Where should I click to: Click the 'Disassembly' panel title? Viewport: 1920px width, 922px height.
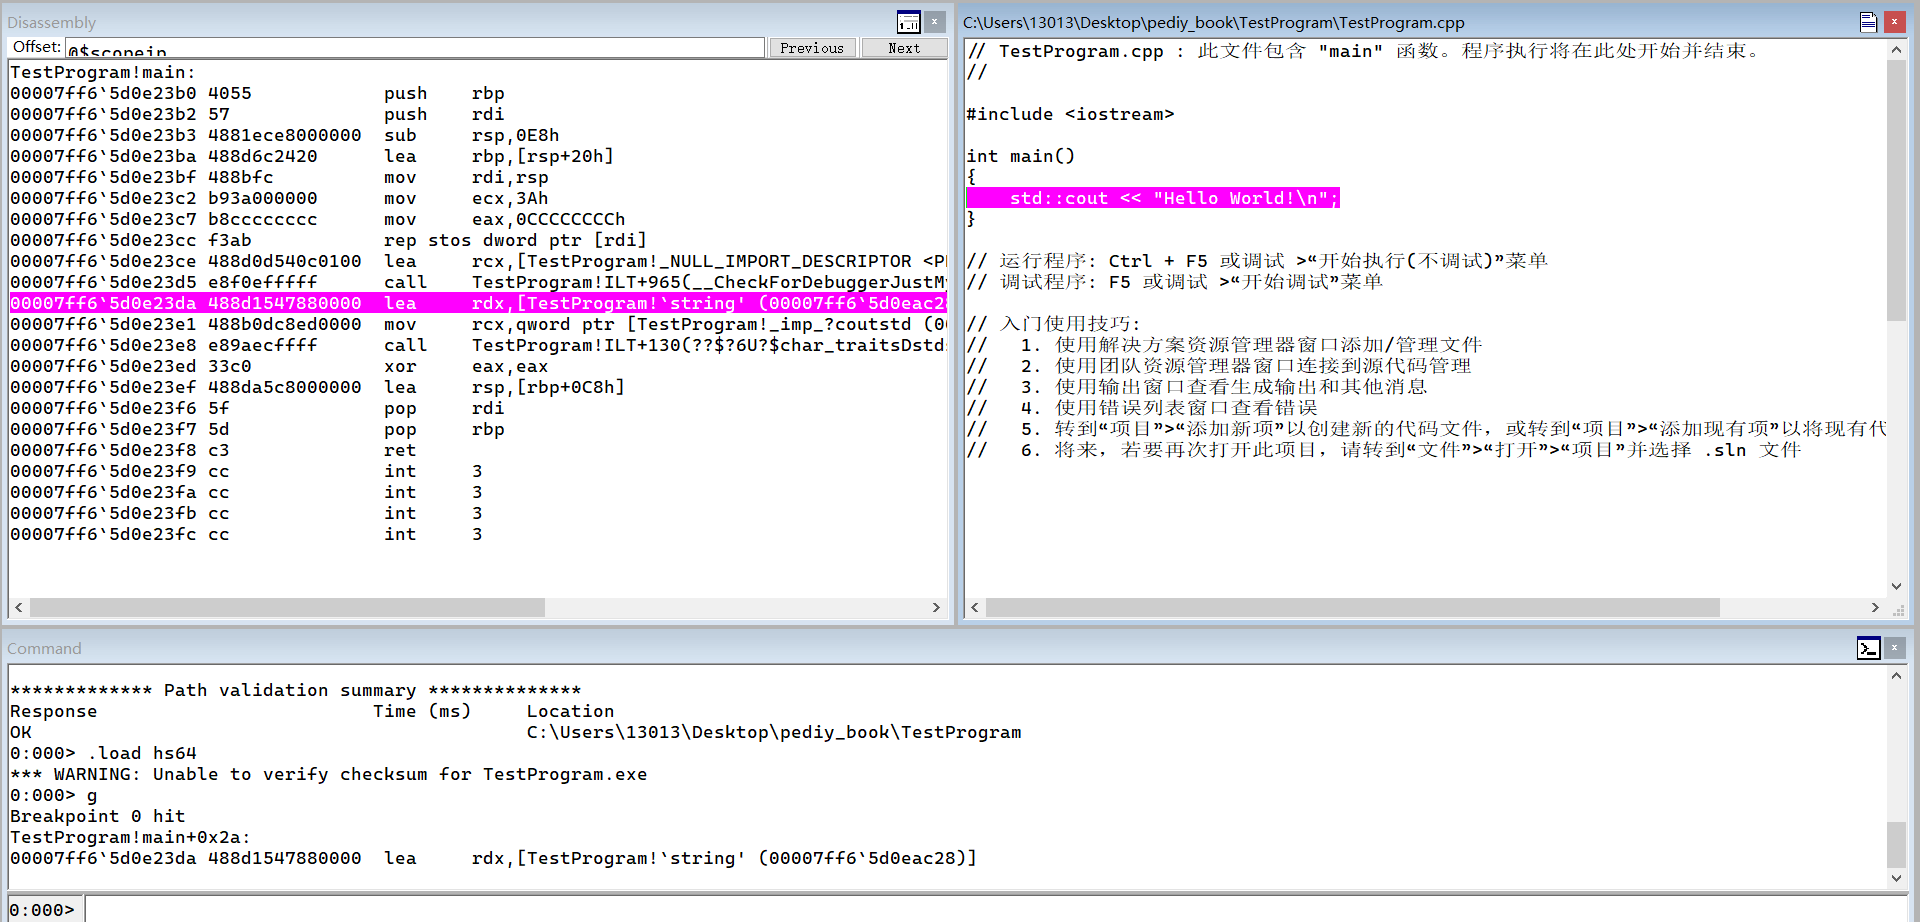[x=52, y=22]
